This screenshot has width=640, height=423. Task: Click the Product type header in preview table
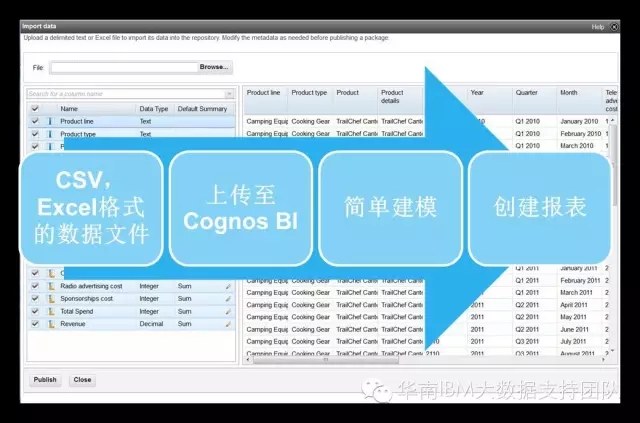point(309,93)
